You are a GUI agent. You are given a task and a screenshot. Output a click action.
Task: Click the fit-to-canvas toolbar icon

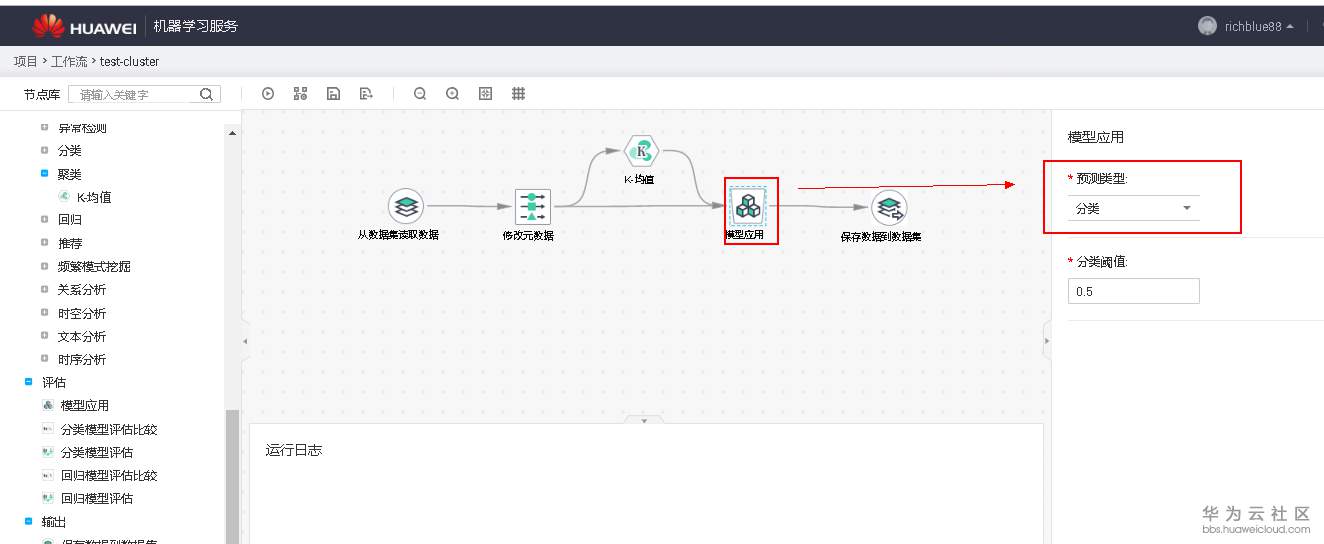(486, 94)
